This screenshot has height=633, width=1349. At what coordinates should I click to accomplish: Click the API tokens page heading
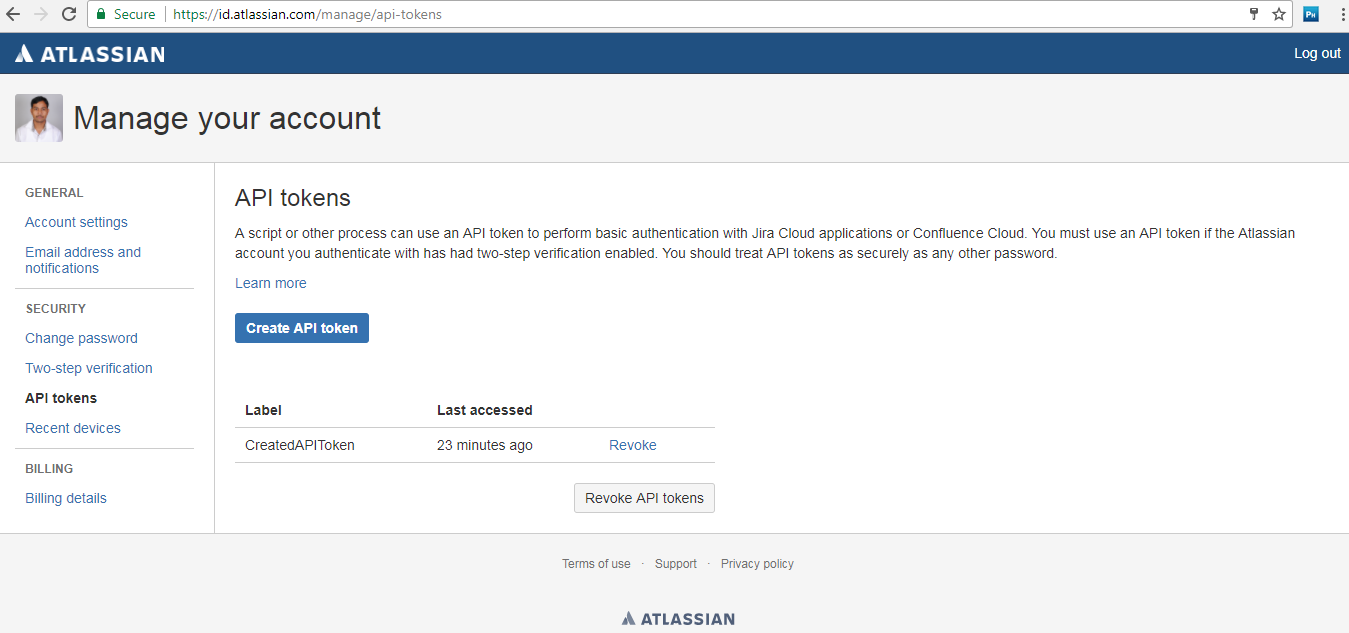[x=293, y=198]
